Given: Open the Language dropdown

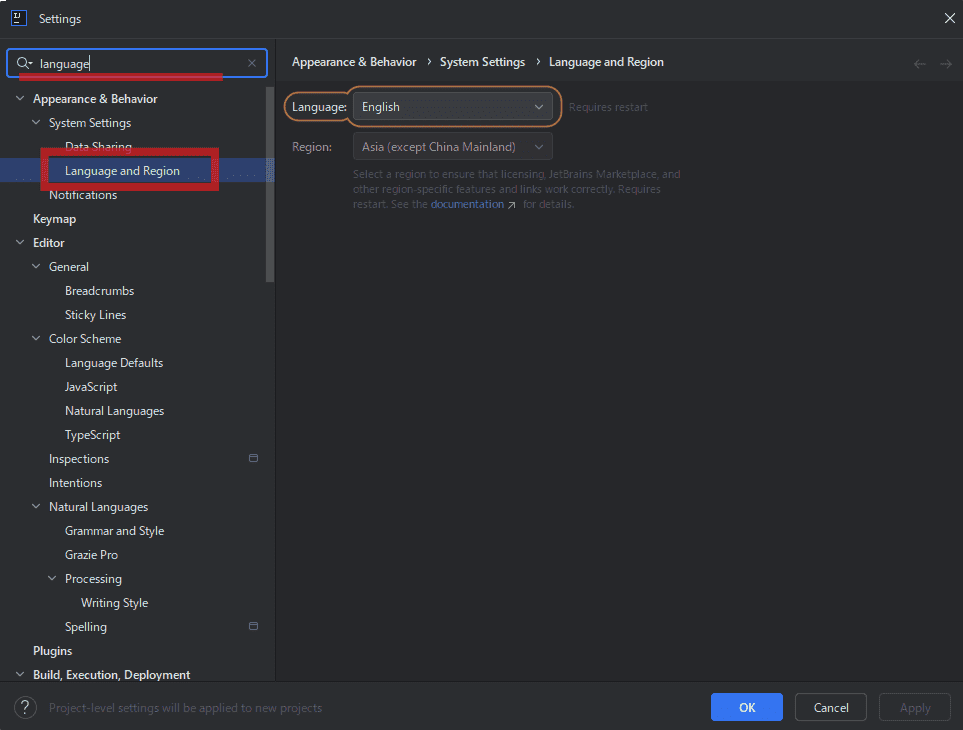Looking at the screenshot, I should pyautogui.click(x=452, y=107).
